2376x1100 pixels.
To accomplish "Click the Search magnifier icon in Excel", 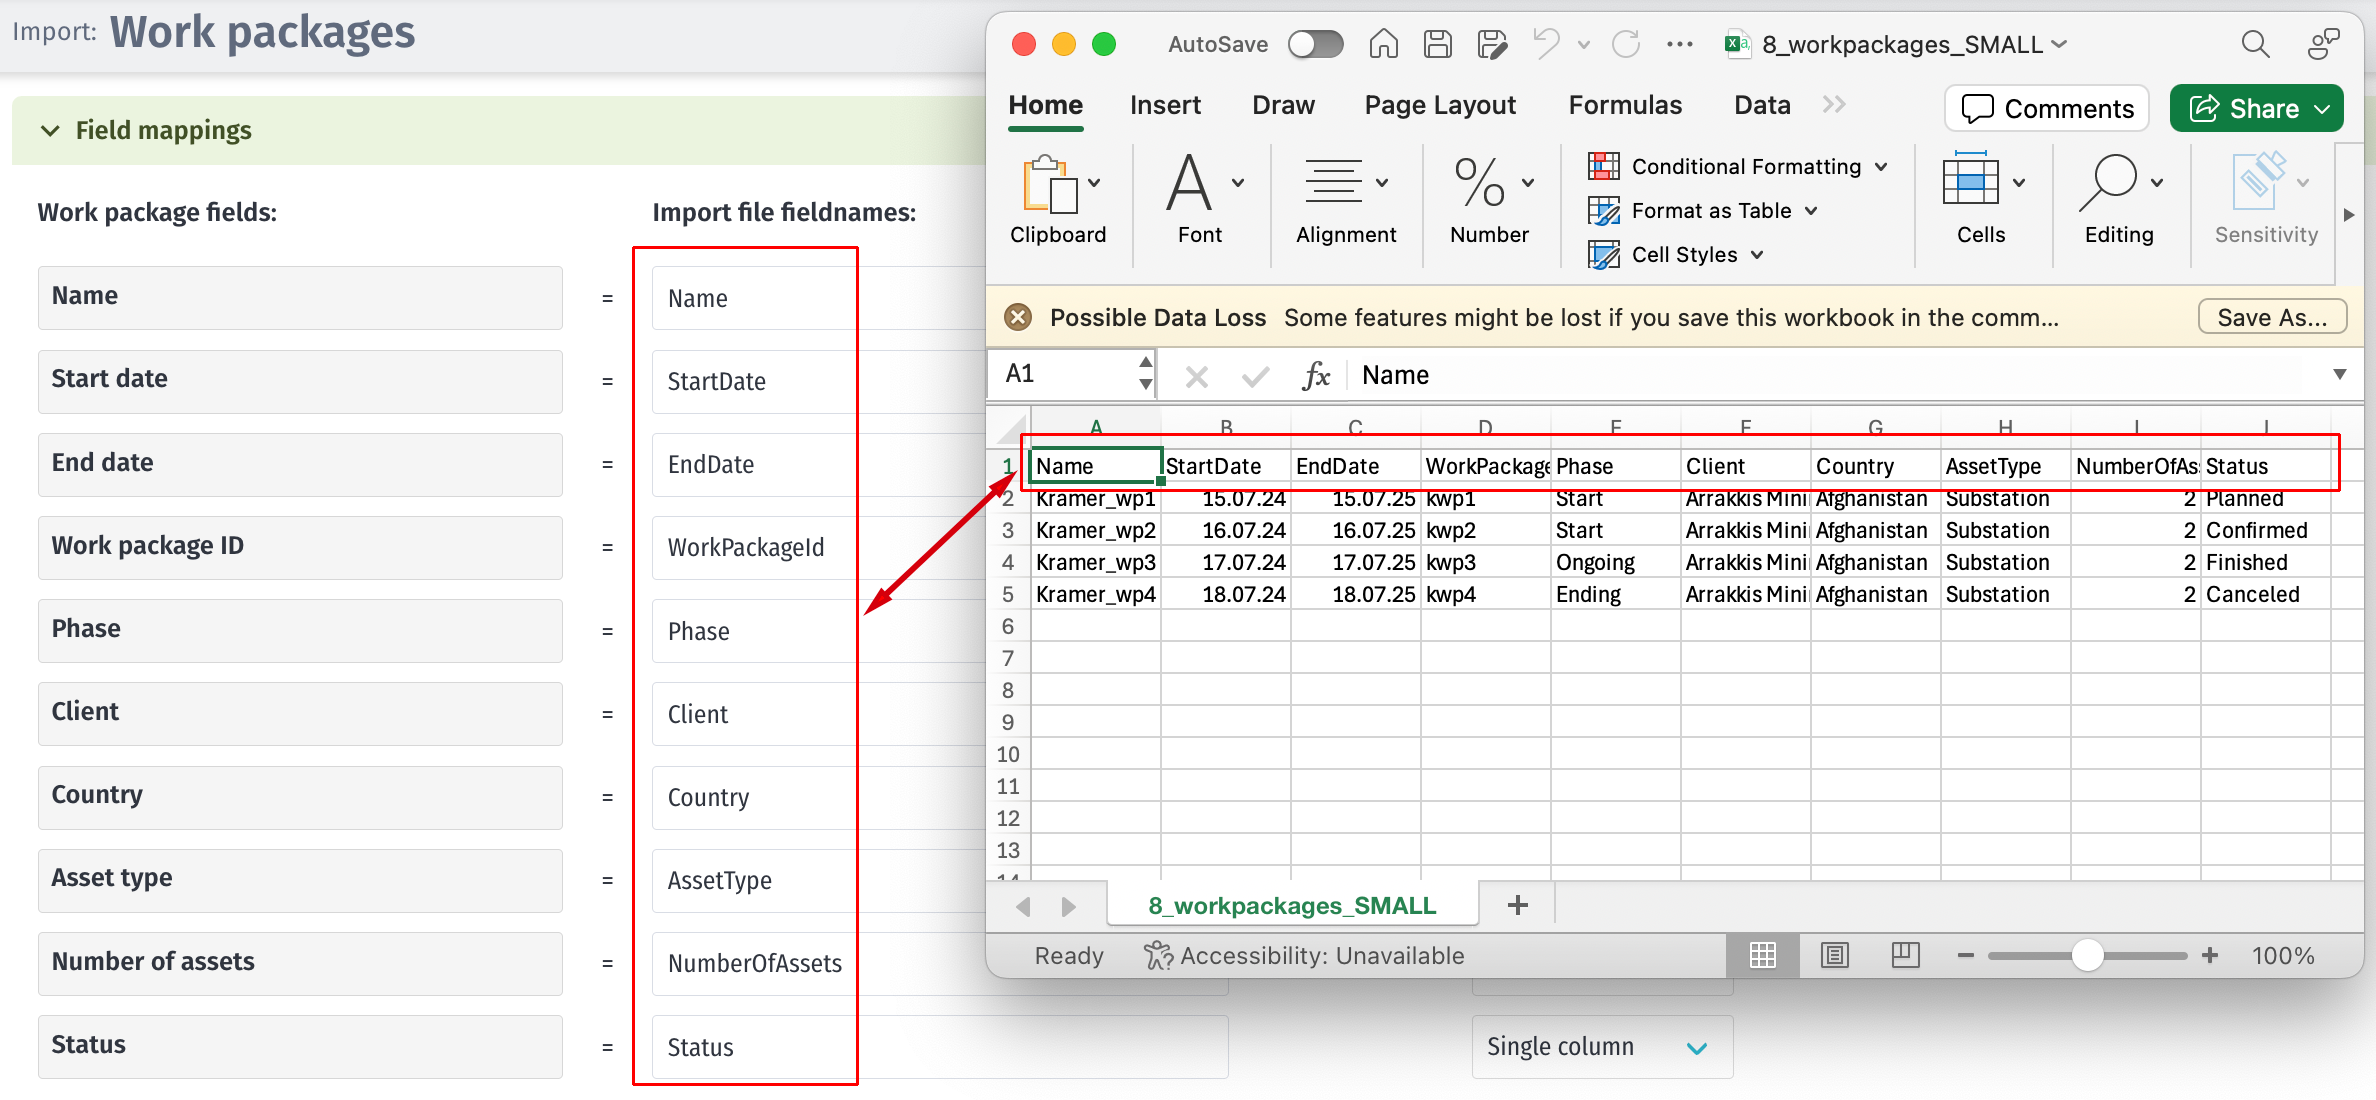I will pyautogui.click(x=2255, y=44).
